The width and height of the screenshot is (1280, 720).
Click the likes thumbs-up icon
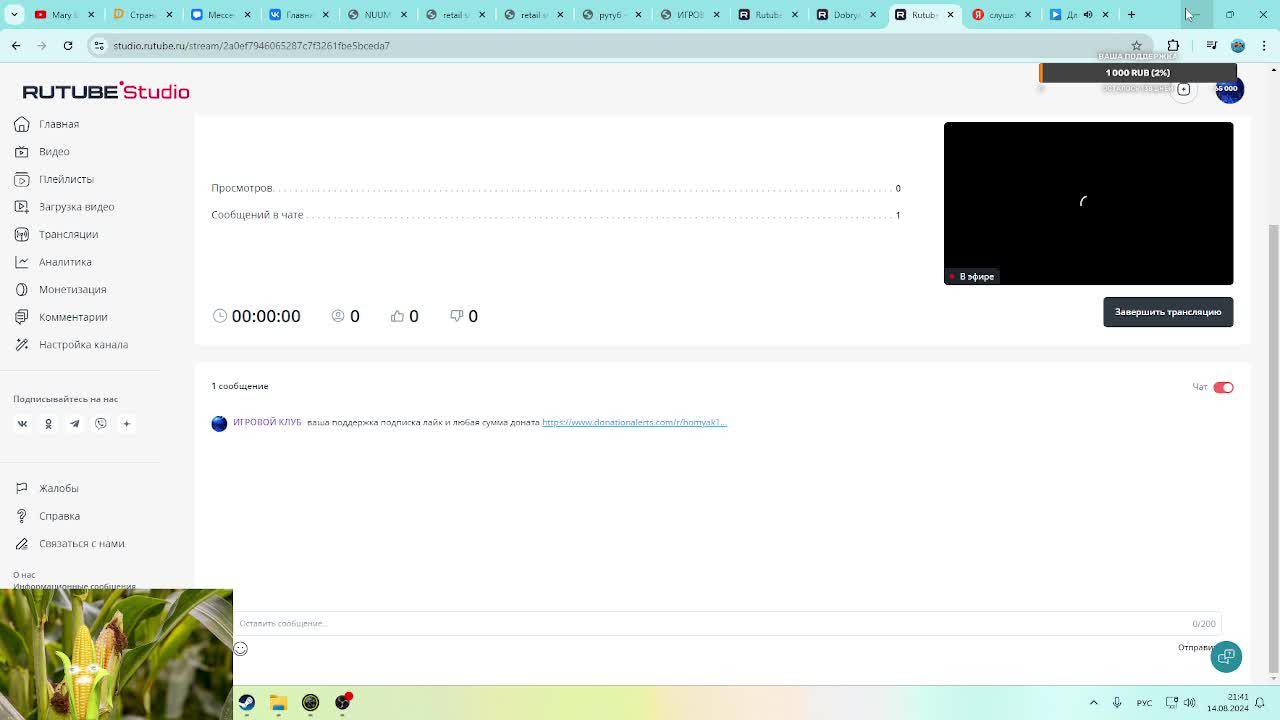(x=397, y=316)
